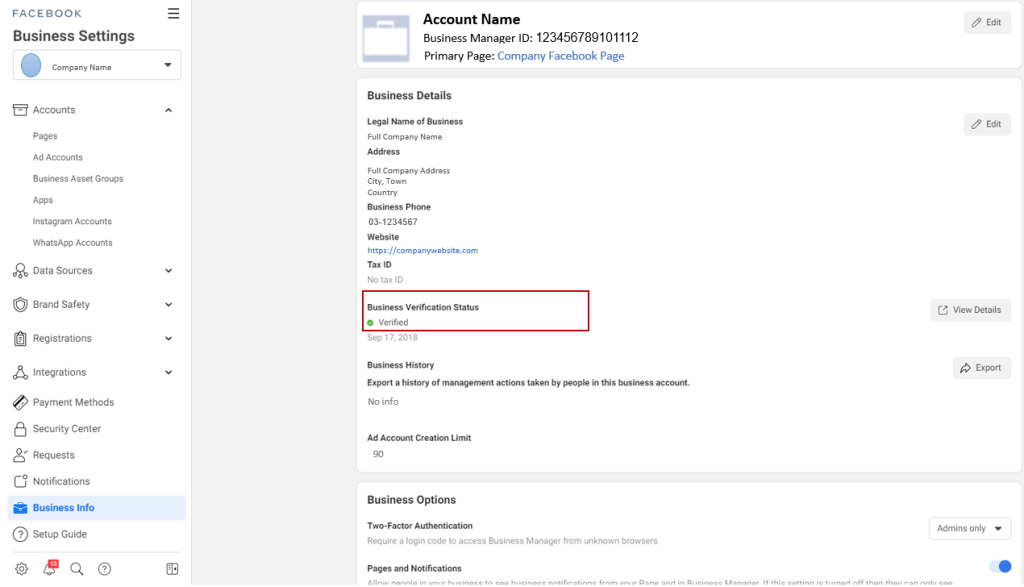Open Requests page
Viewport: 1024px width, 587px height.
coord(54,455)
